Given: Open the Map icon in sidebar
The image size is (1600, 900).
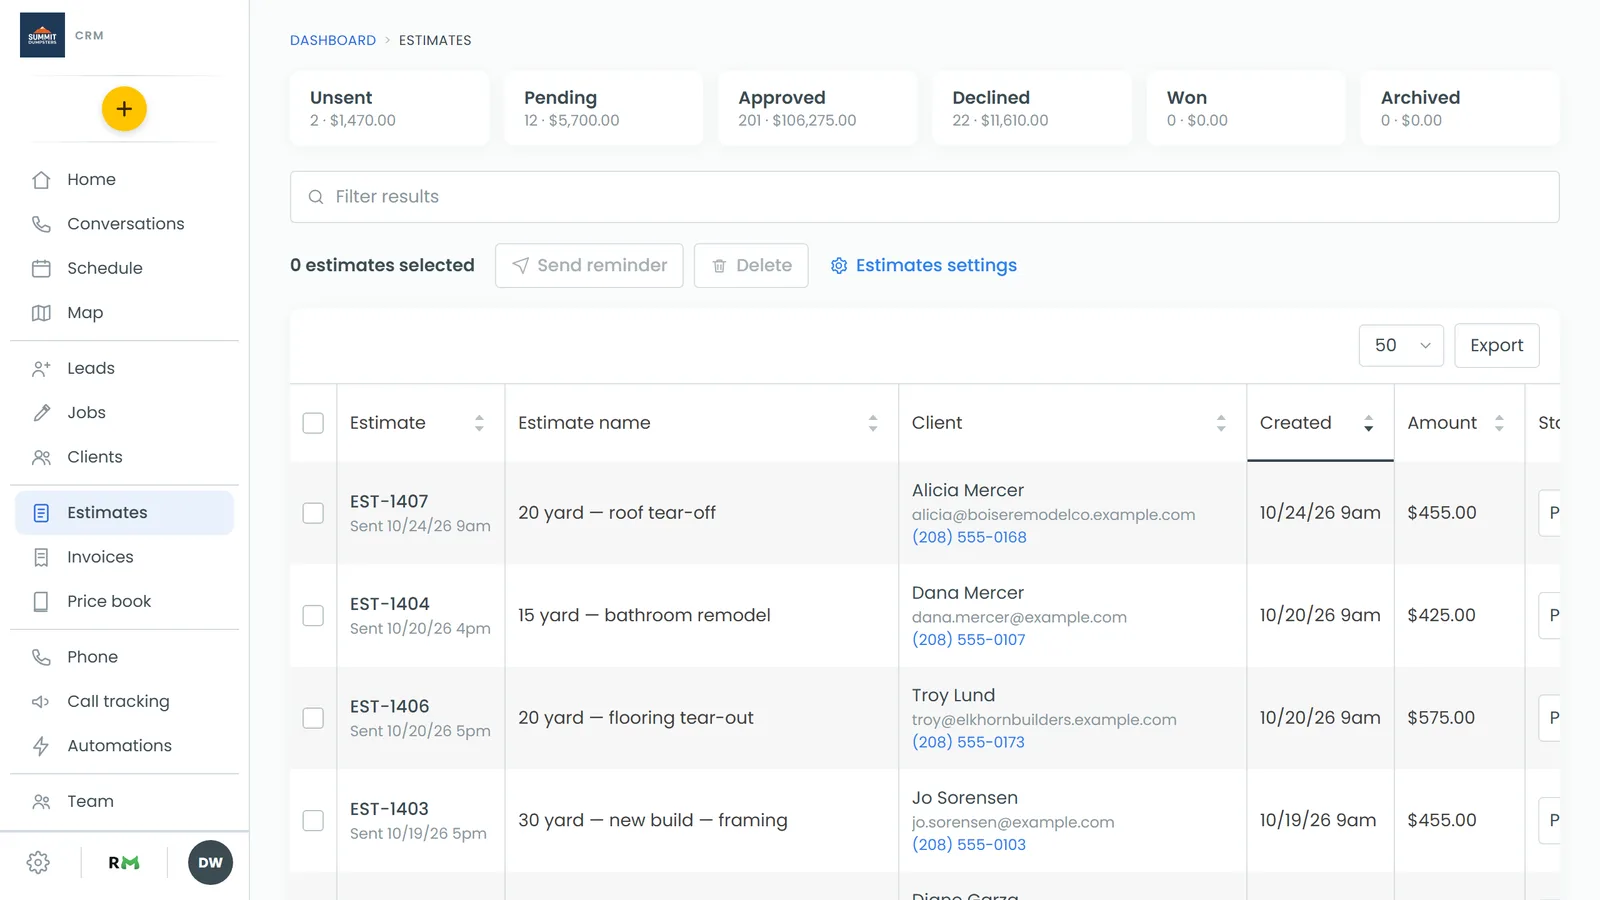Looking at the screenshot, I should coord(41,313).
